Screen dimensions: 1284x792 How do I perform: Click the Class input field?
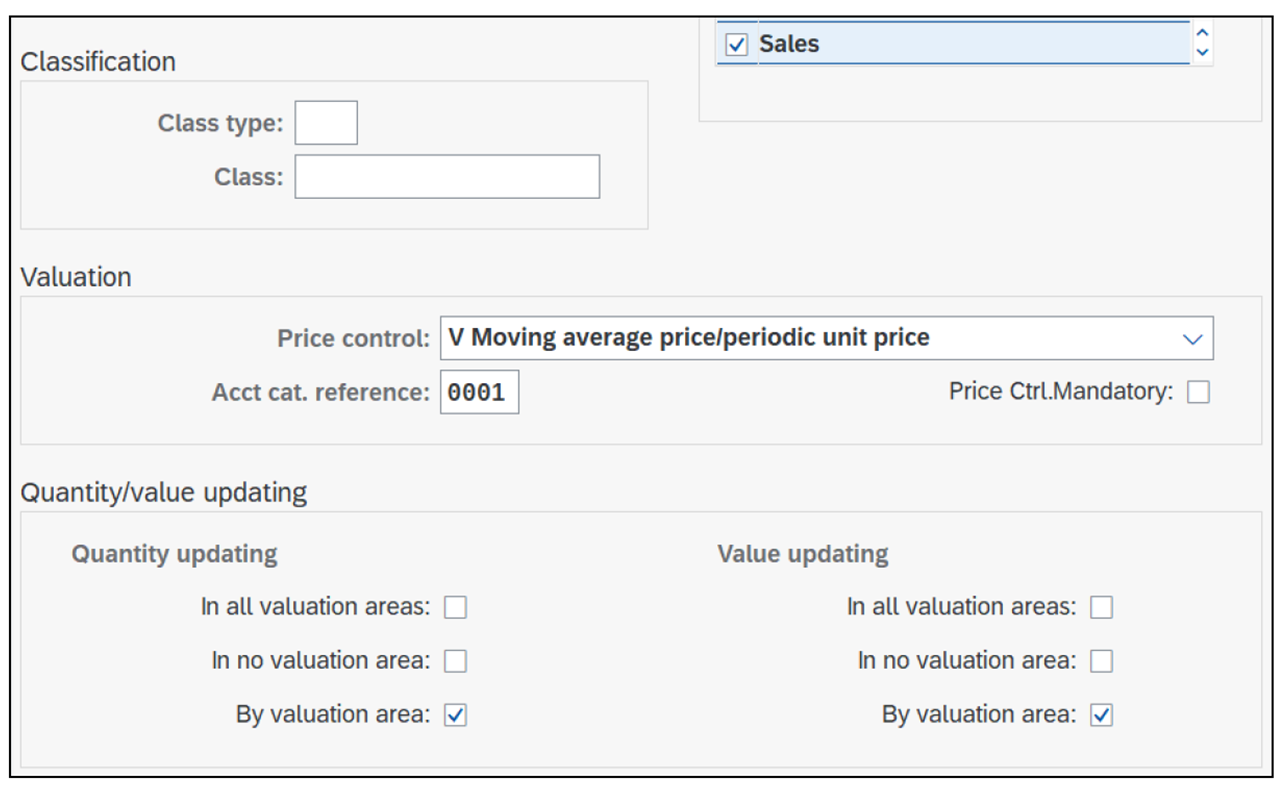pyautogui.click(x=446, y=176)
